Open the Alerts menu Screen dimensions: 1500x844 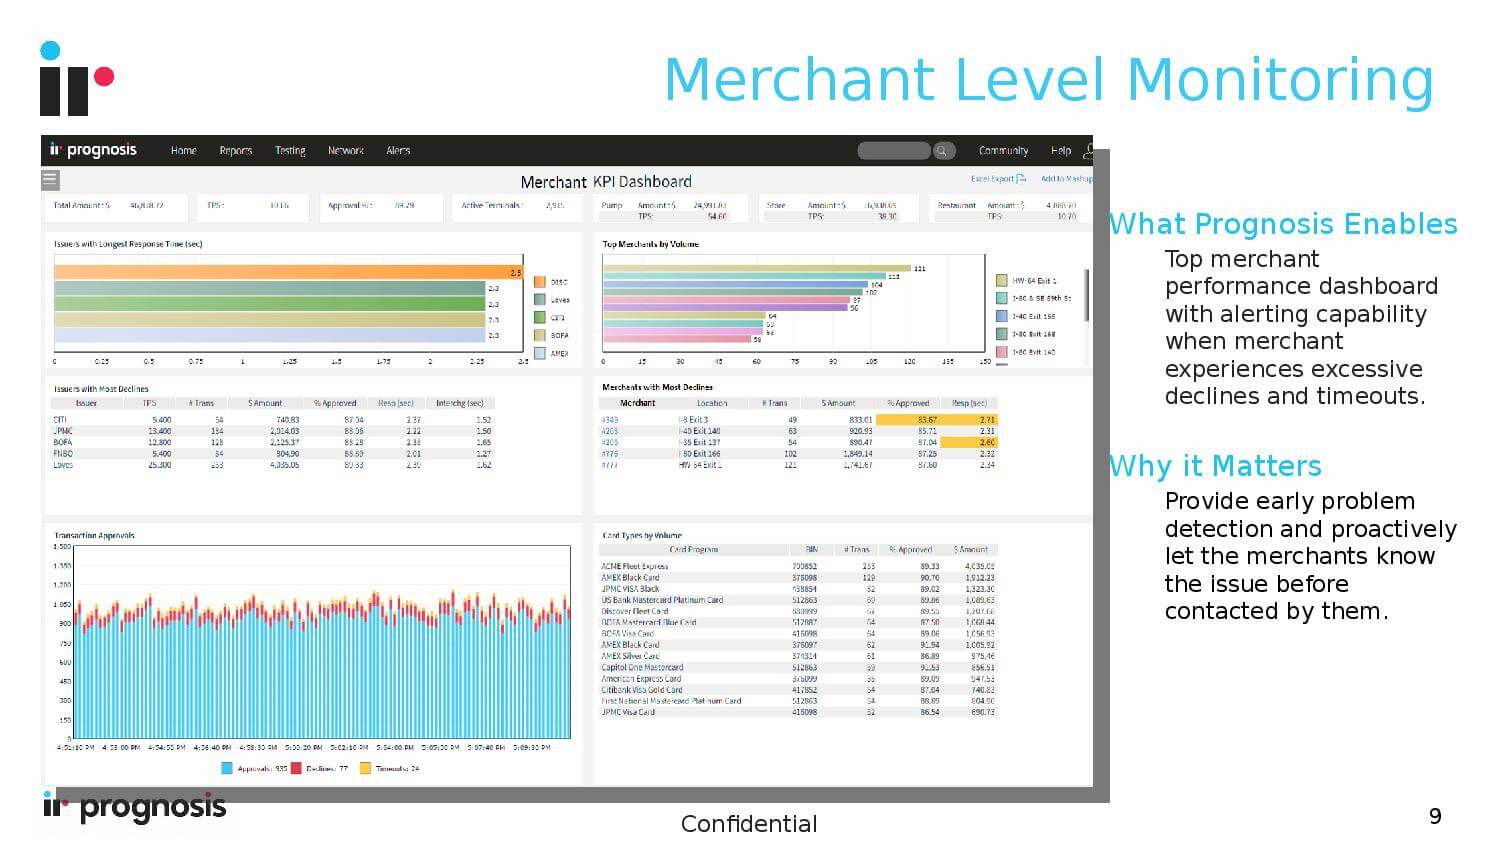[398, 151]
